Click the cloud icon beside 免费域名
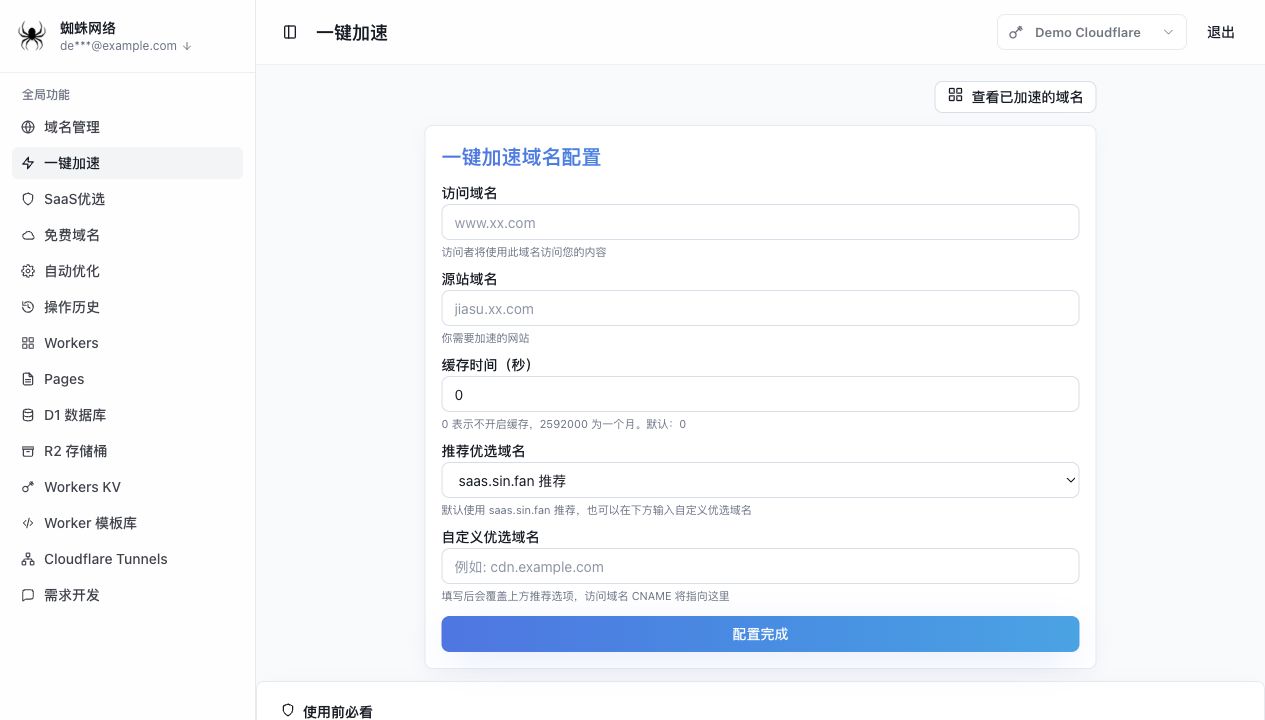Image resolution: width=1265 pixels, height=720 pixels. tap(28, 235)
